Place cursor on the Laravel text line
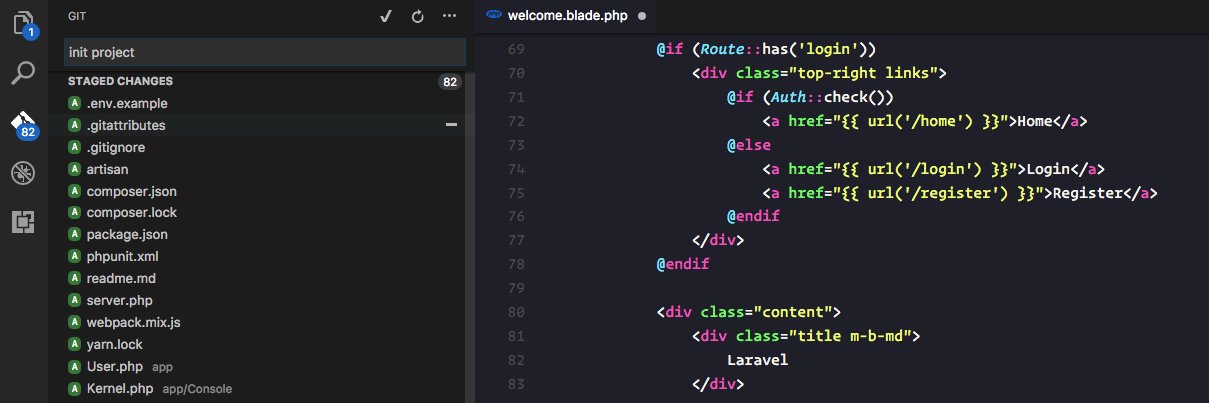The height and width of the screenshot is (403, 1209). [757, 359]
